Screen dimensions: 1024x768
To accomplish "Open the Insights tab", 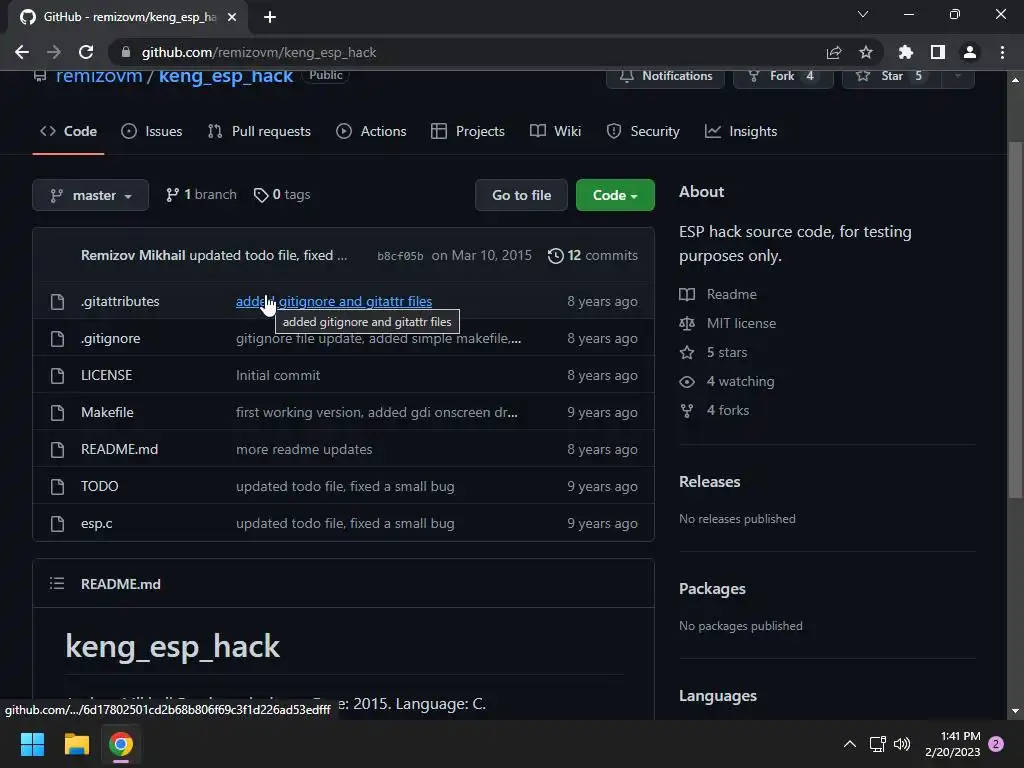I will (741, 131).
